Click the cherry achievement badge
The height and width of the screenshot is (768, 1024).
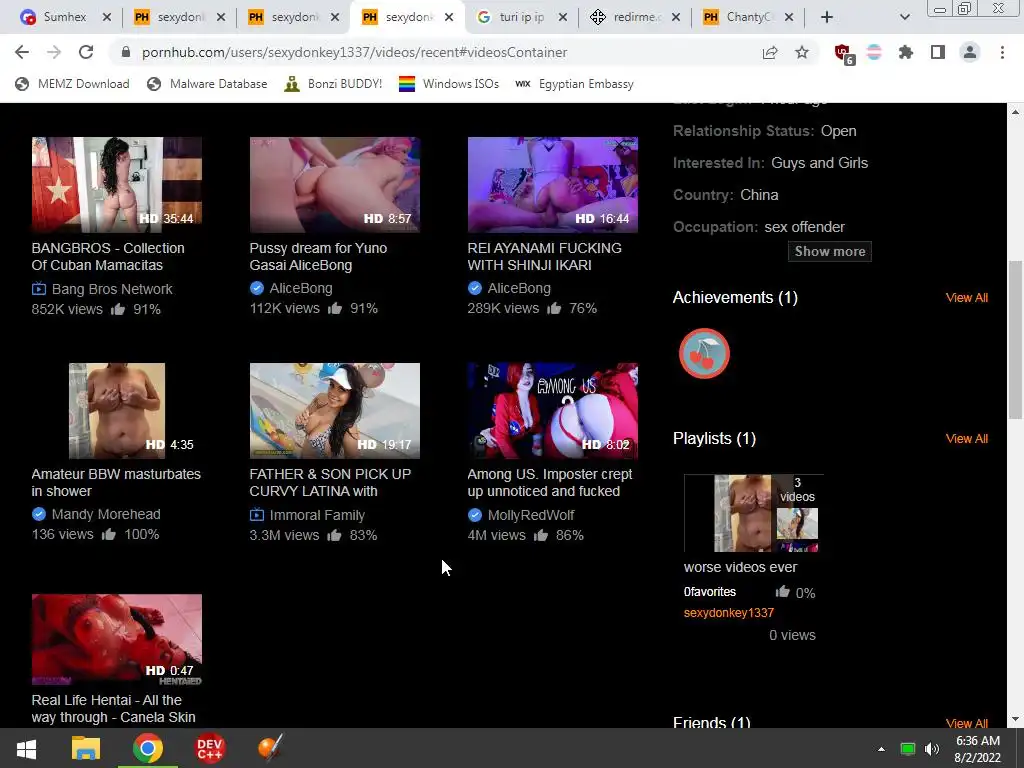(704, 353)
